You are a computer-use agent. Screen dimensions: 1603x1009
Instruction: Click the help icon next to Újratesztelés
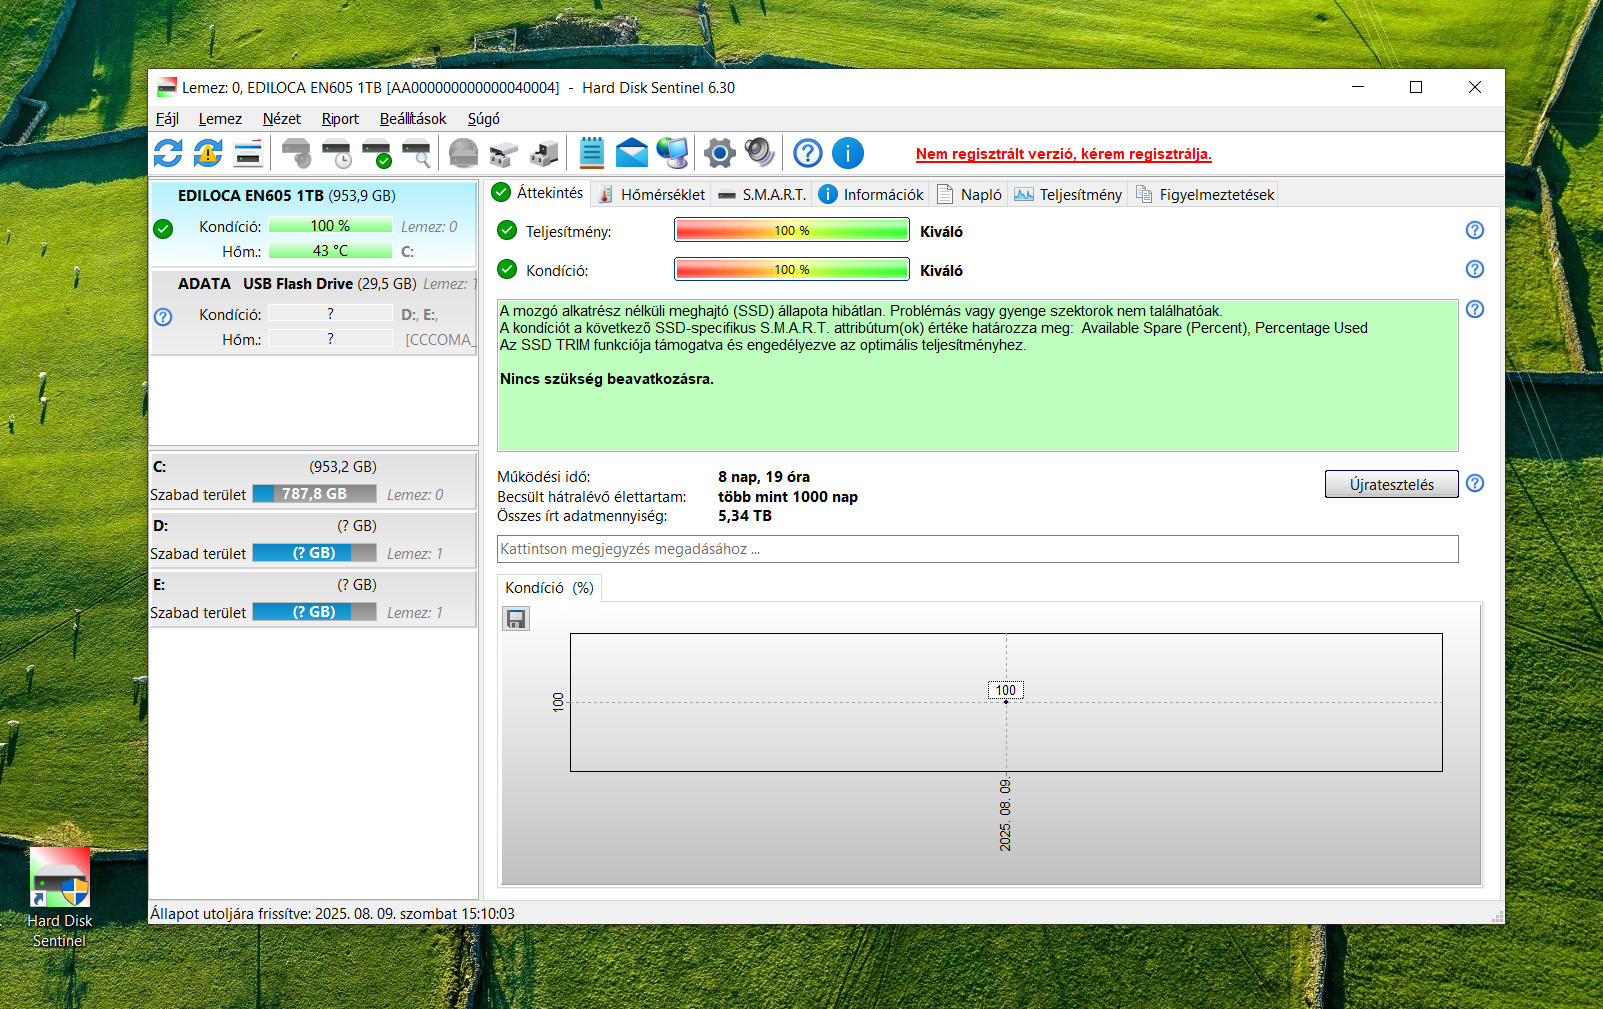pyautogui.click(x=1475, y=484)
